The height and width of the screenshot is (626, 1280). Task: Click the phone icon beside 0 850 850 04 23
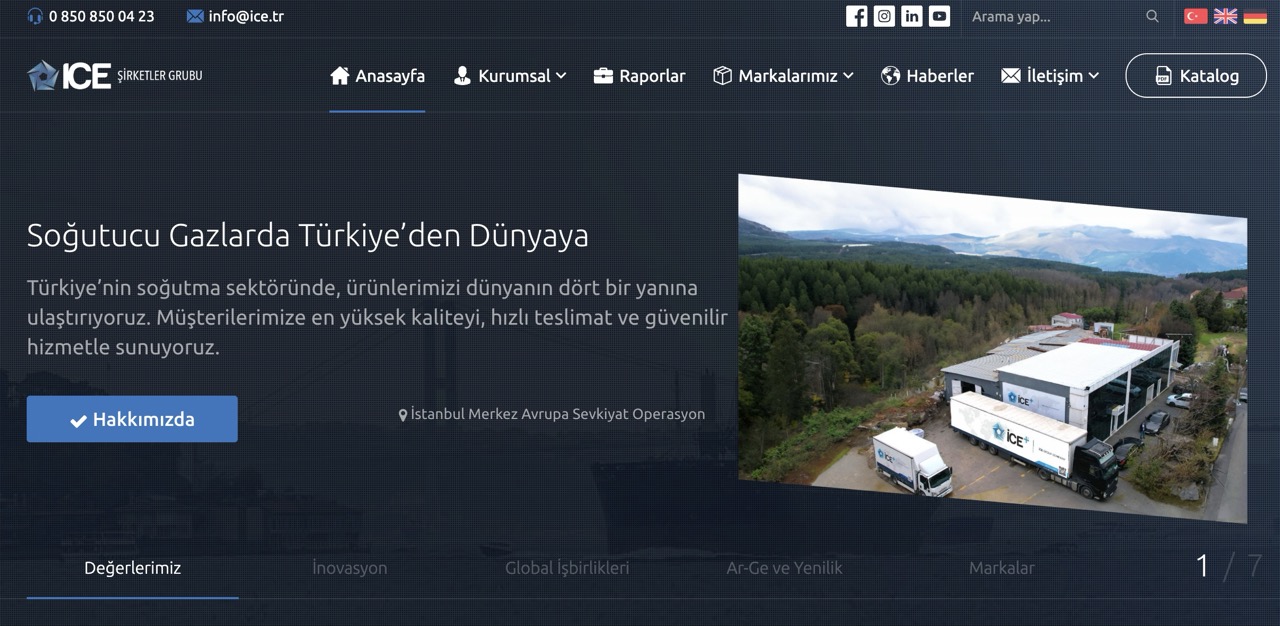click(36, 16)
